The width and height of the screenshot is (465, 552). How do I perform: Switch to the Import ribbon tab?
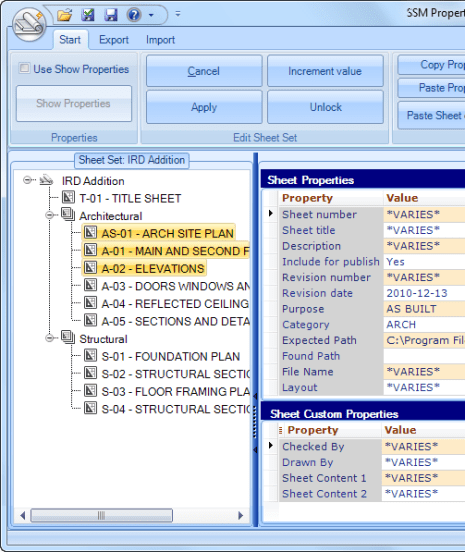(161, 40)
